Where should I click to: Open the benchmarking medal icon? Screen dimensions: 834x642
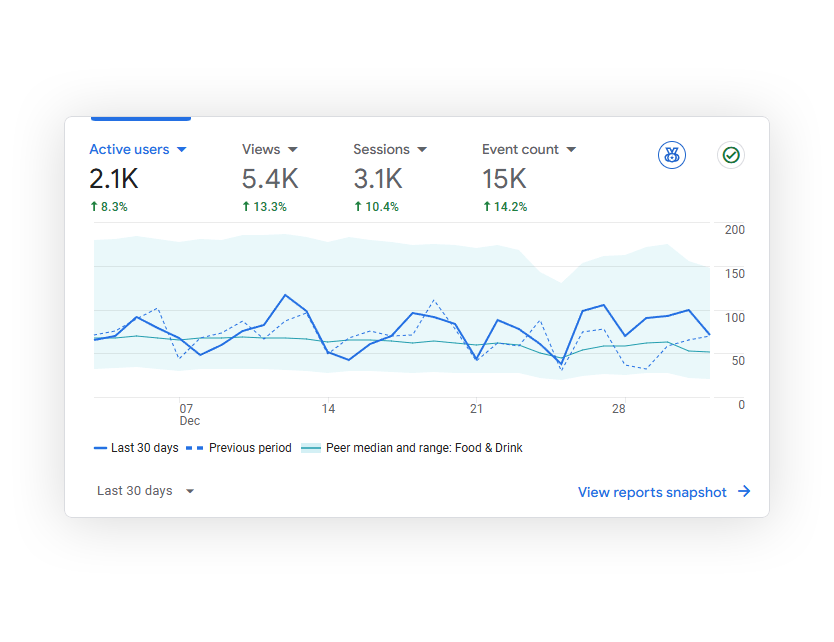click(671, 155)
